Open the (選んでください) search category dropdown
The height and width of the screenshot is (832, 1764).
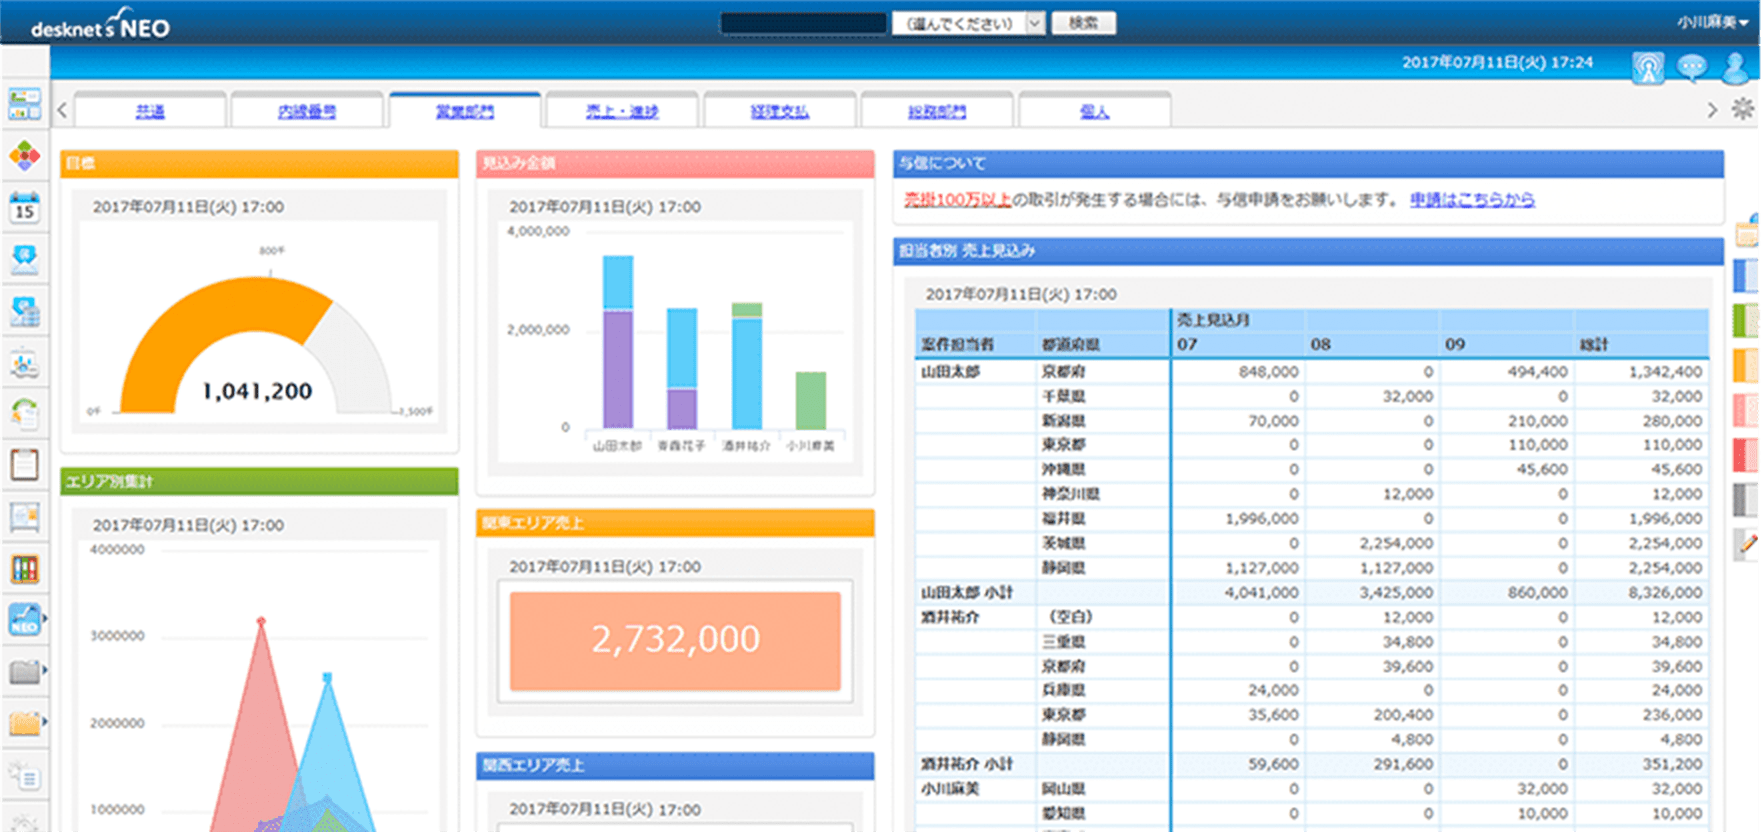(968, 23)
